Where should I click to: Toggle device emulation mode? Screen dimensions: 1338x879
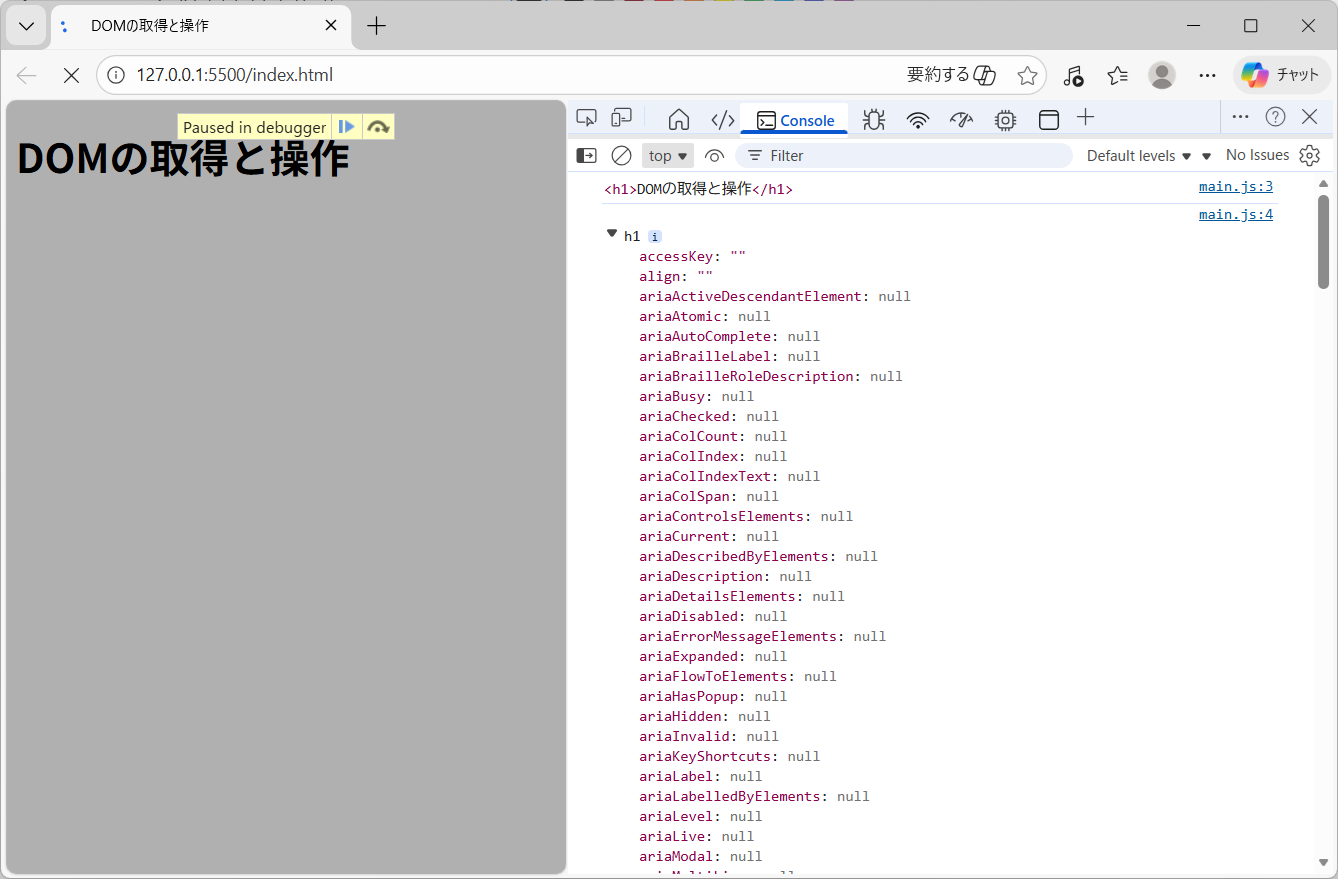tap(622, 119)
